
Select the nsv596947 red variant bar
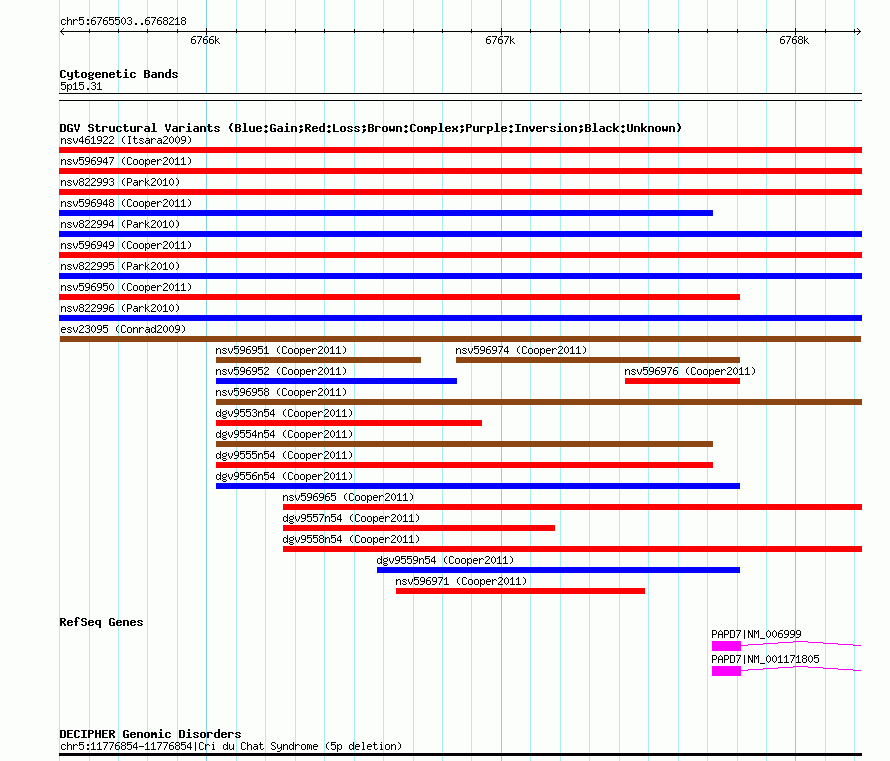tap(460, 171)
